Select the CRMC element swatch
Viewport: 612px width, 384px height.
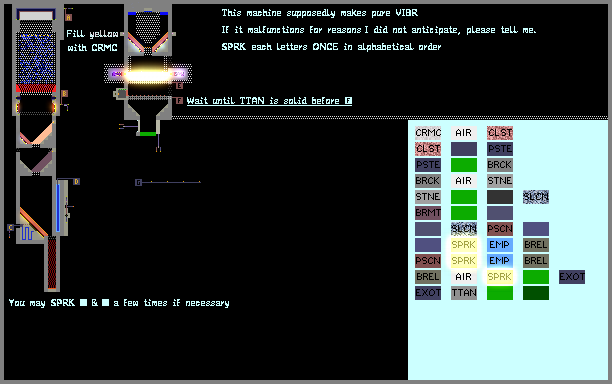tap(428, 133)
